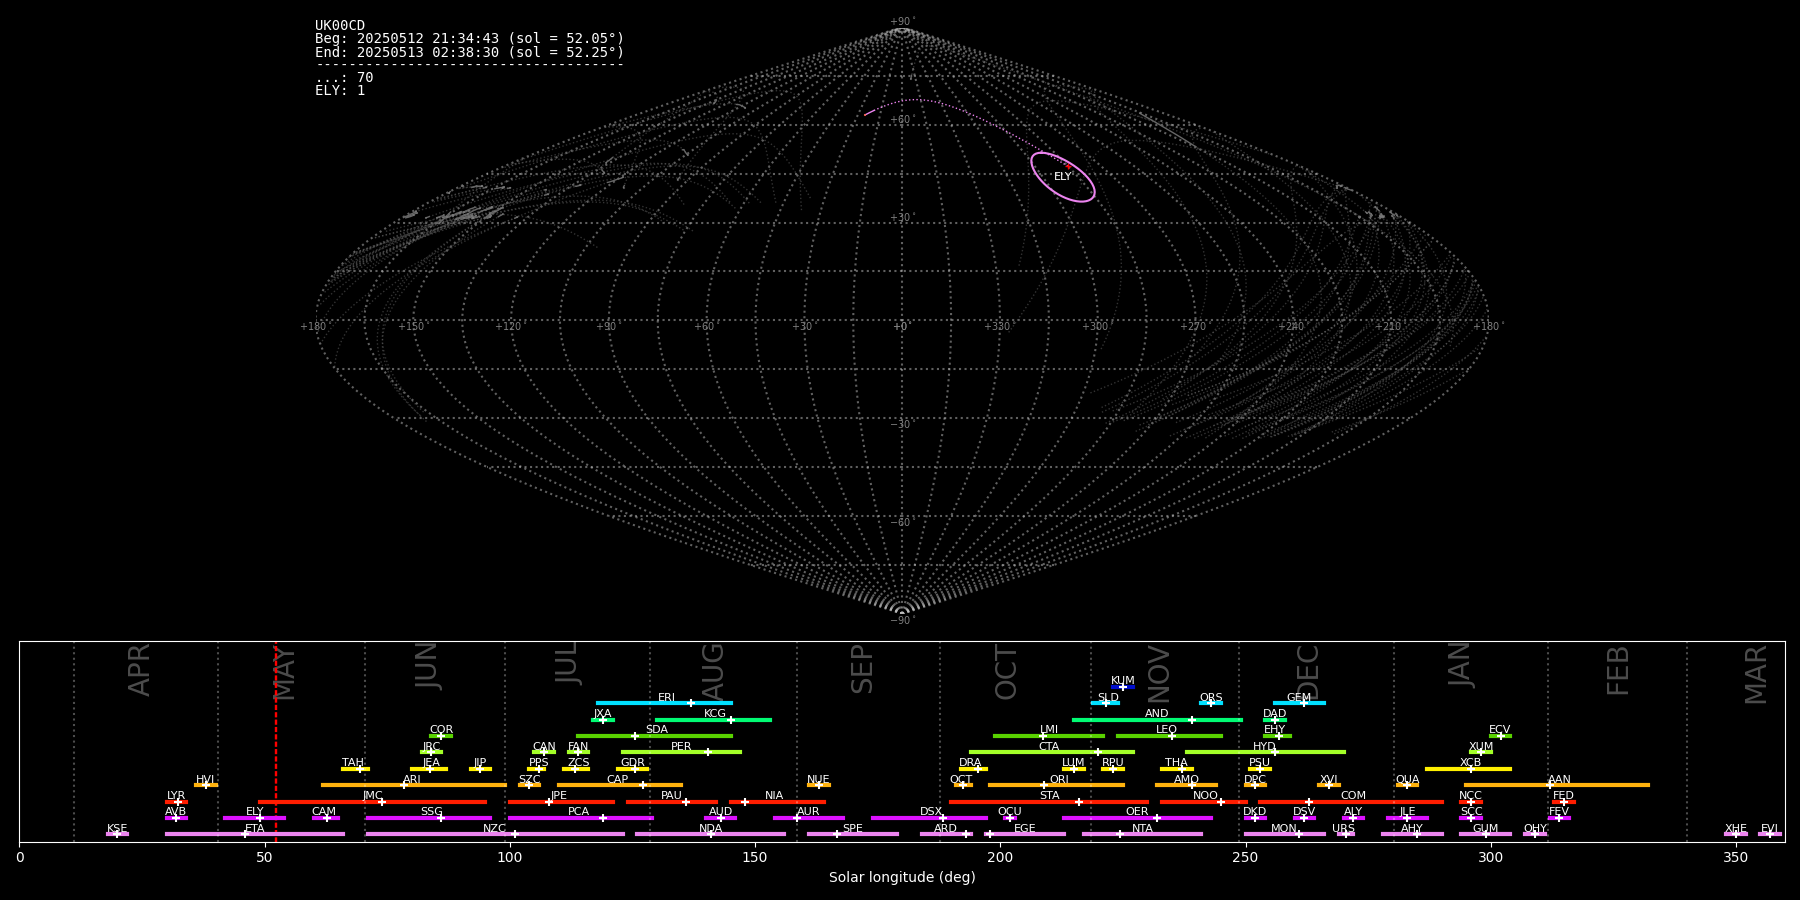
Task: Click the red radiant point inside ELY ellipse
Action: tap(1068, 166)
